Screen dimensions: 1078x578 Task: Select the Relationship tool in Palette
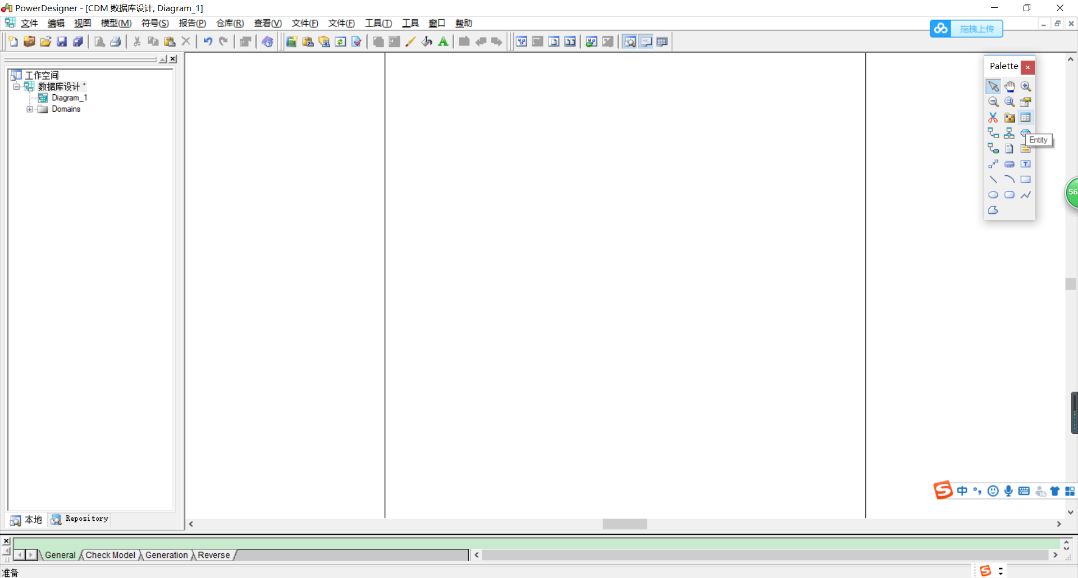coord(993,133)
